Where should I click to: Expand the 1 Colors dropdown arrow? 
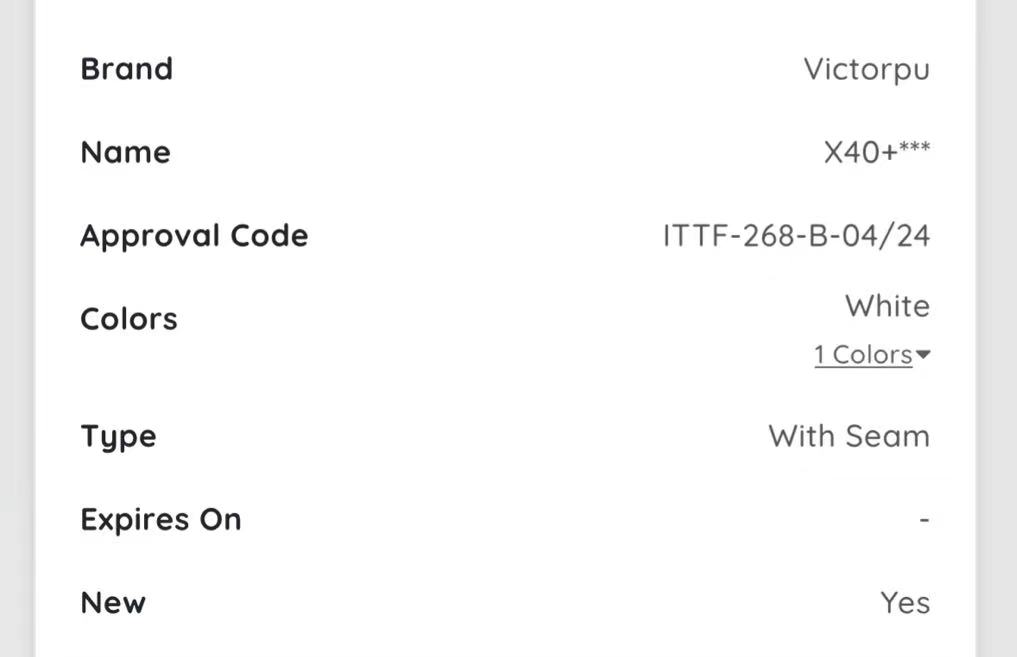click(x=922, y=354)
